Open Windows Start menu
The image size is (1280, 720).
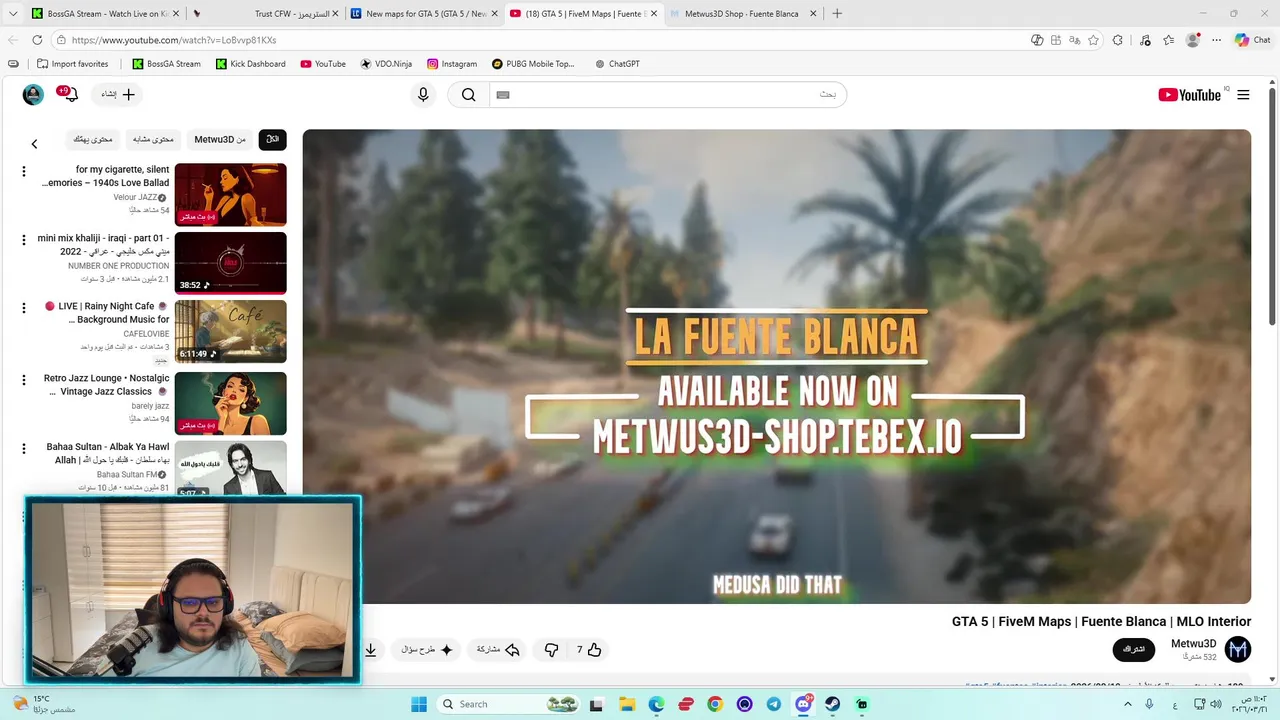[419, 704]
